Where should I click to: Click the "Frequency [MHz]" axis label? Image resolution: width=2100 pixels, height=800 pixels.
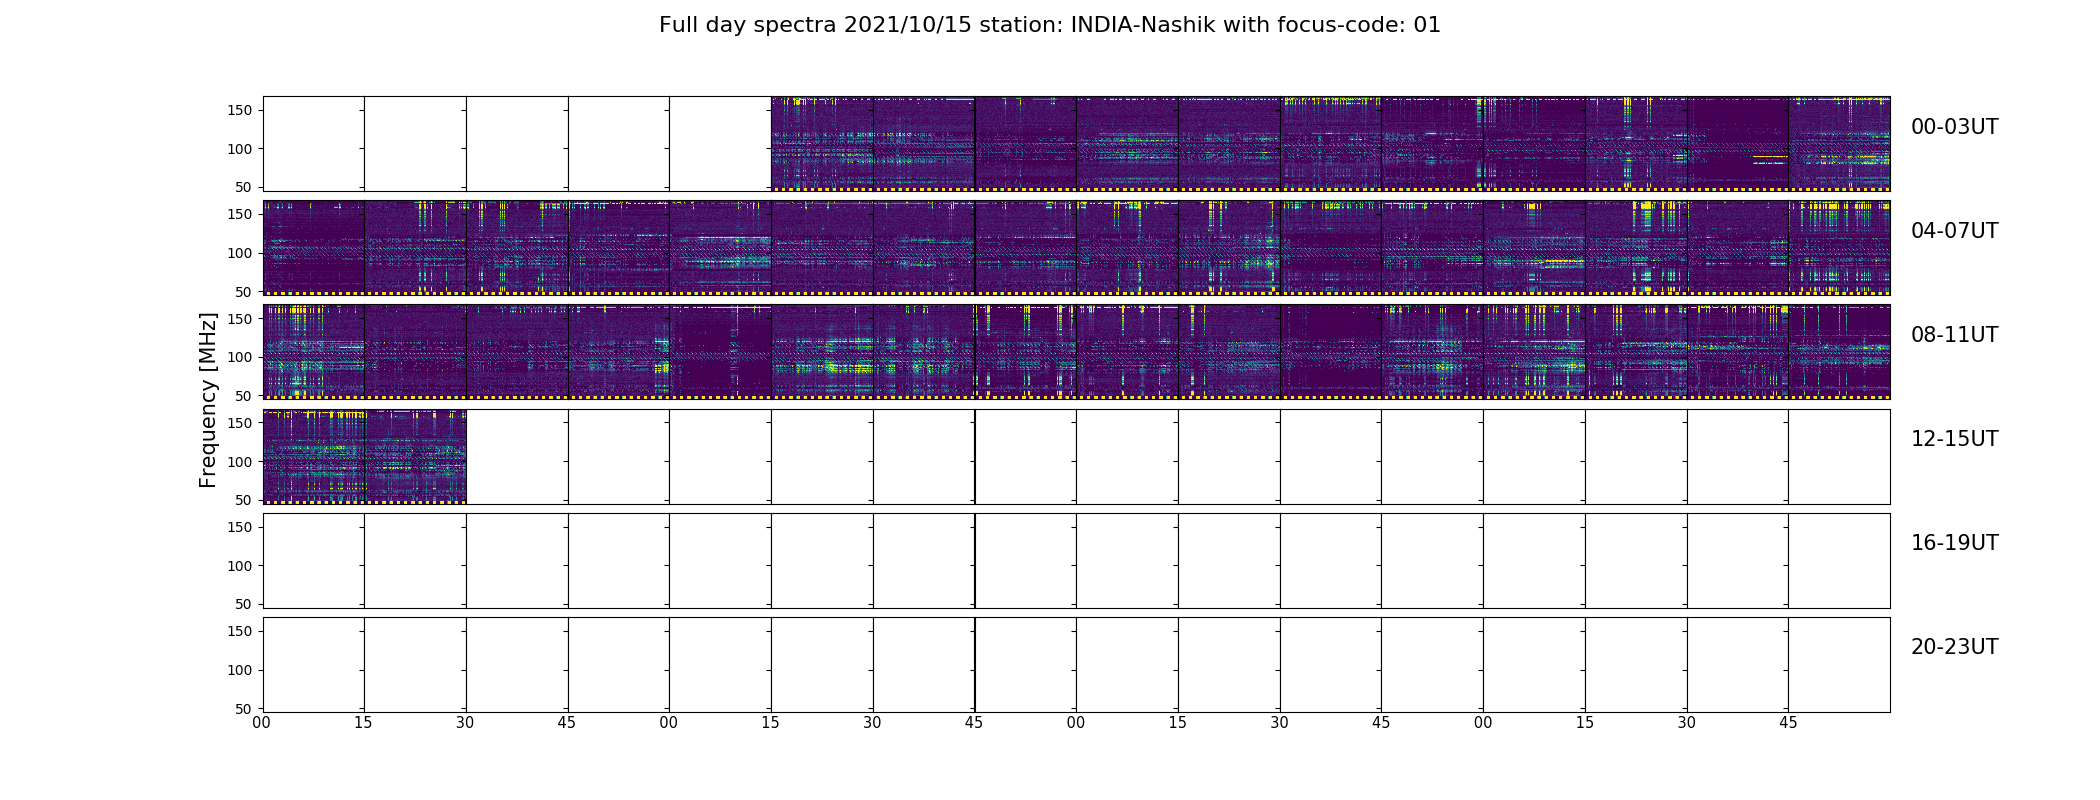tap(208, 400)
